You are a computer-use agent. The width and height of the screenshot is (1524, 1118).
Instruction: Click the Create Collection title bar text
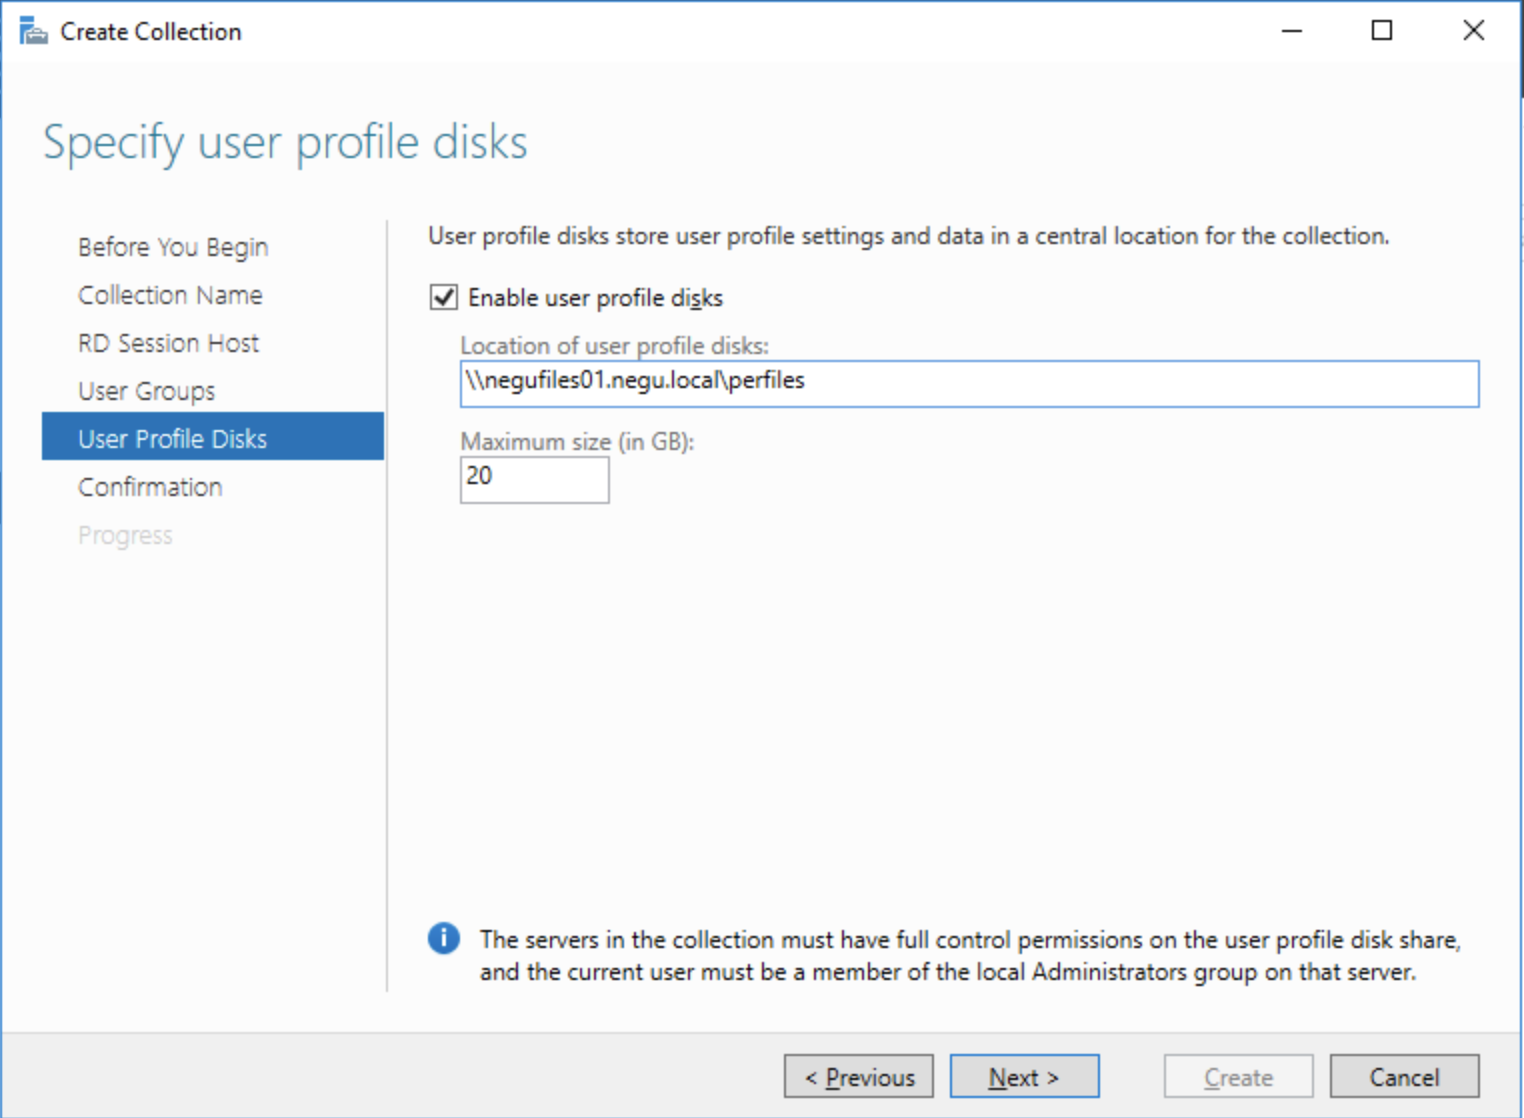151,32
